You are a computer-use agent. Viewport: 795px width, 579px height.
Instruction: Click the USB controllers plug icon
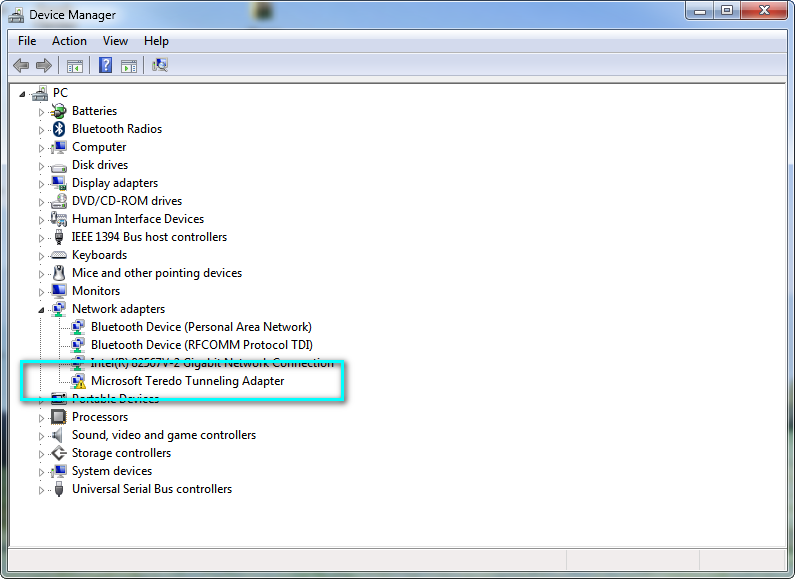click(x=59, y=489)
